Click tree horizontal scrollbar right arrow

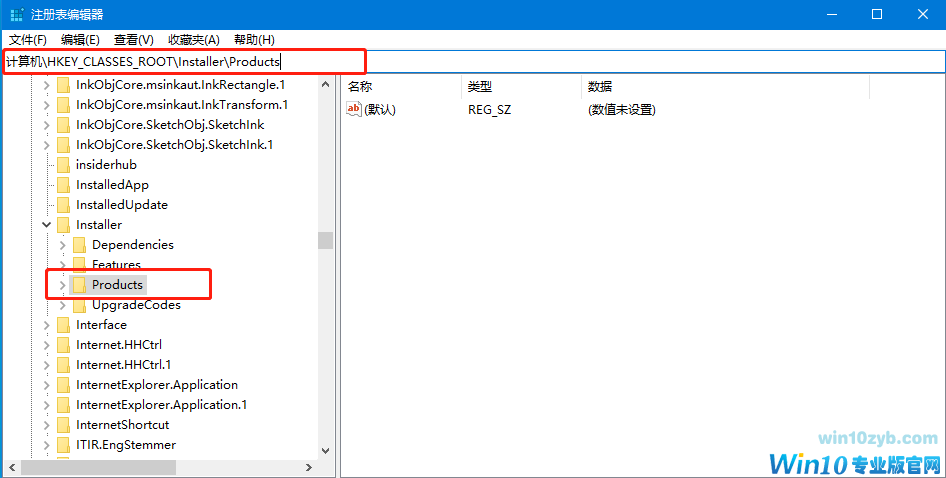309,467
